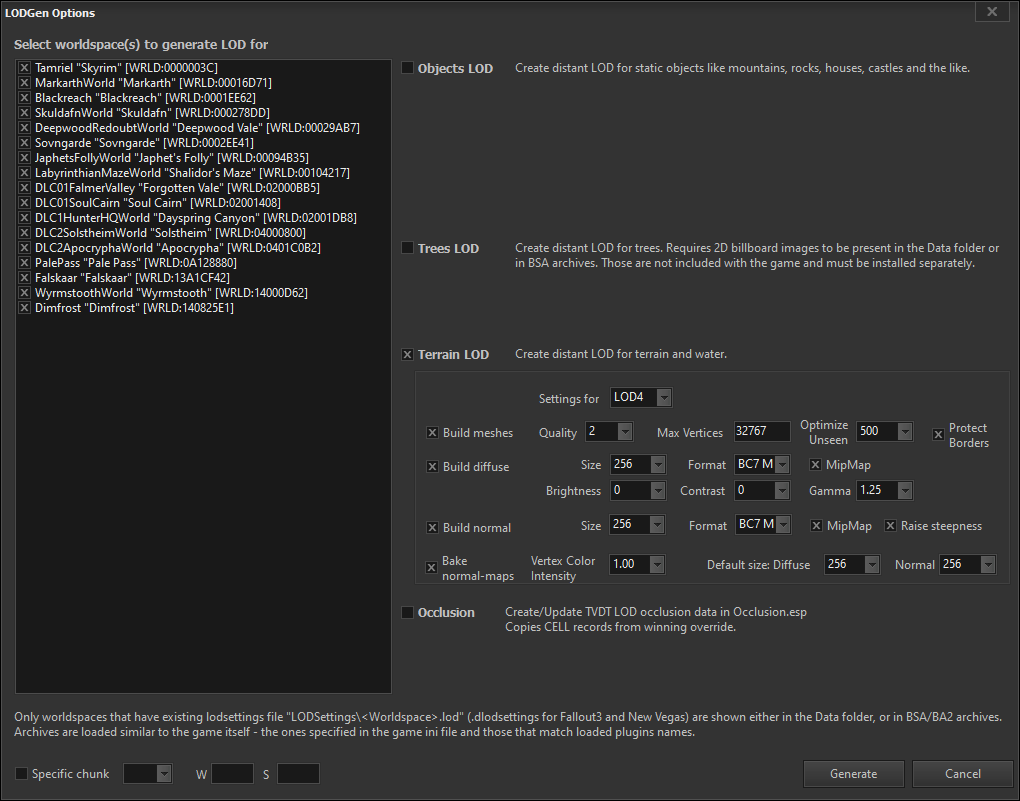Image resolution: width=1020 pixels, height=801 pixels.
Task: Open Build diffuse Format dropdown
Action: [762, 465]
